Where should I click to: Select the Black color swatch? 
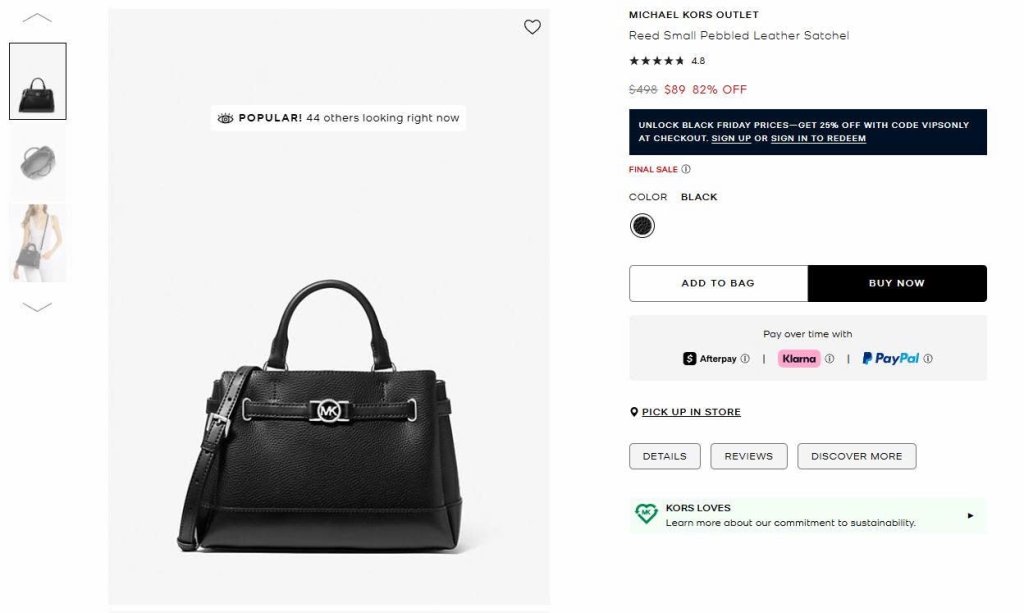tap(642, 226)
